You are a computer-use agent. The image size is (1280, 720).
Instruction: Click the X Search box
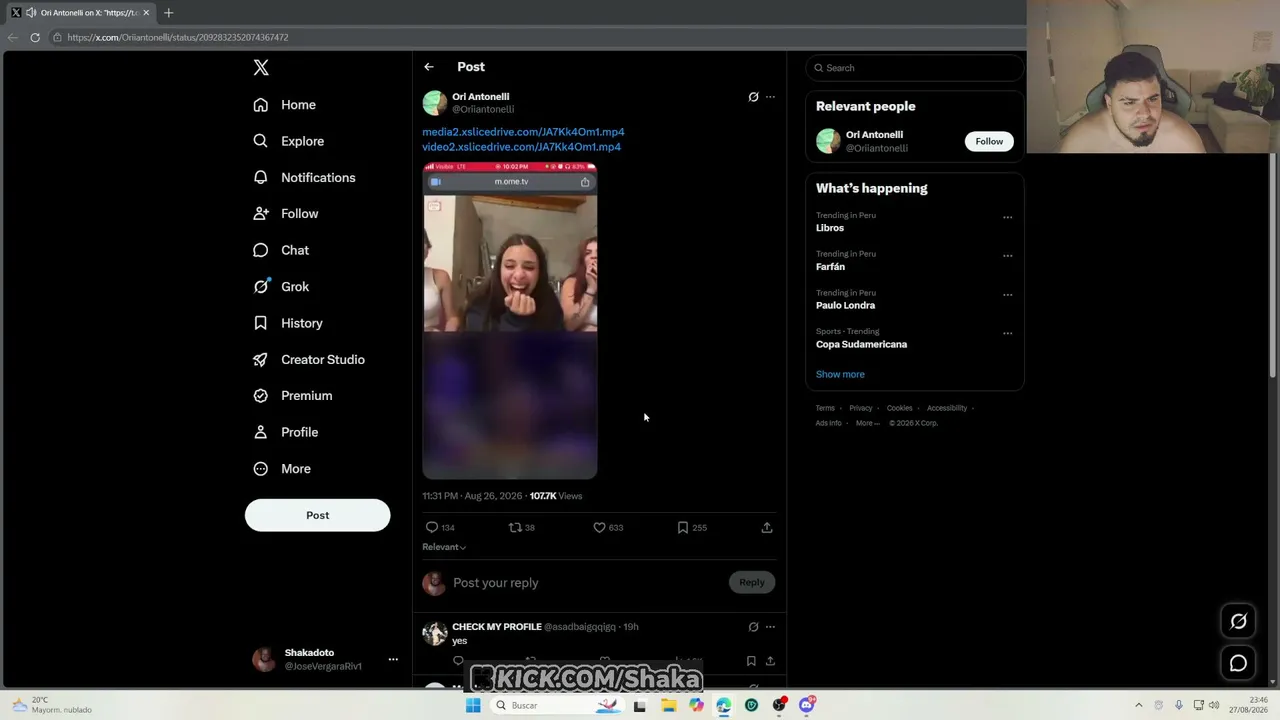[915, 68]
